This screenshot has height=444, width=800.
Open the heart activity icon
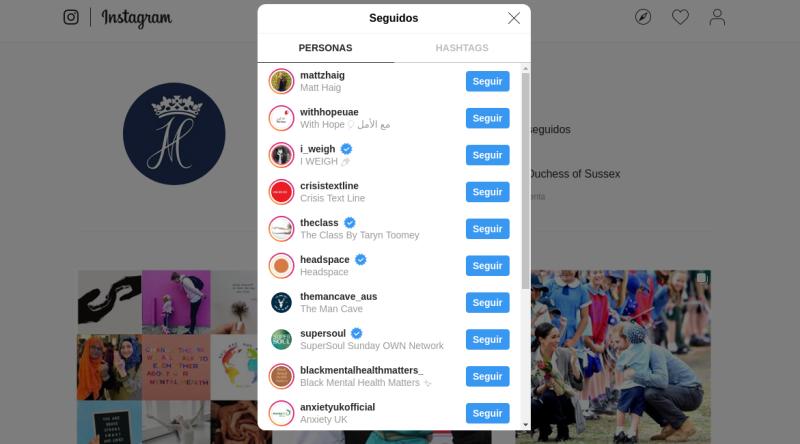(680, 17)
